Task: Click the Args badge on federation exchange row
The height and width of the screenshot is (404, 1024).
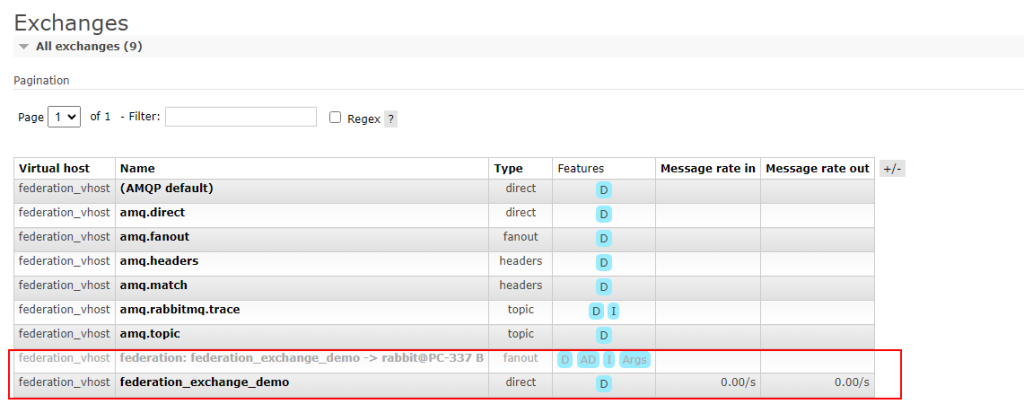Action: click(634, 359)
